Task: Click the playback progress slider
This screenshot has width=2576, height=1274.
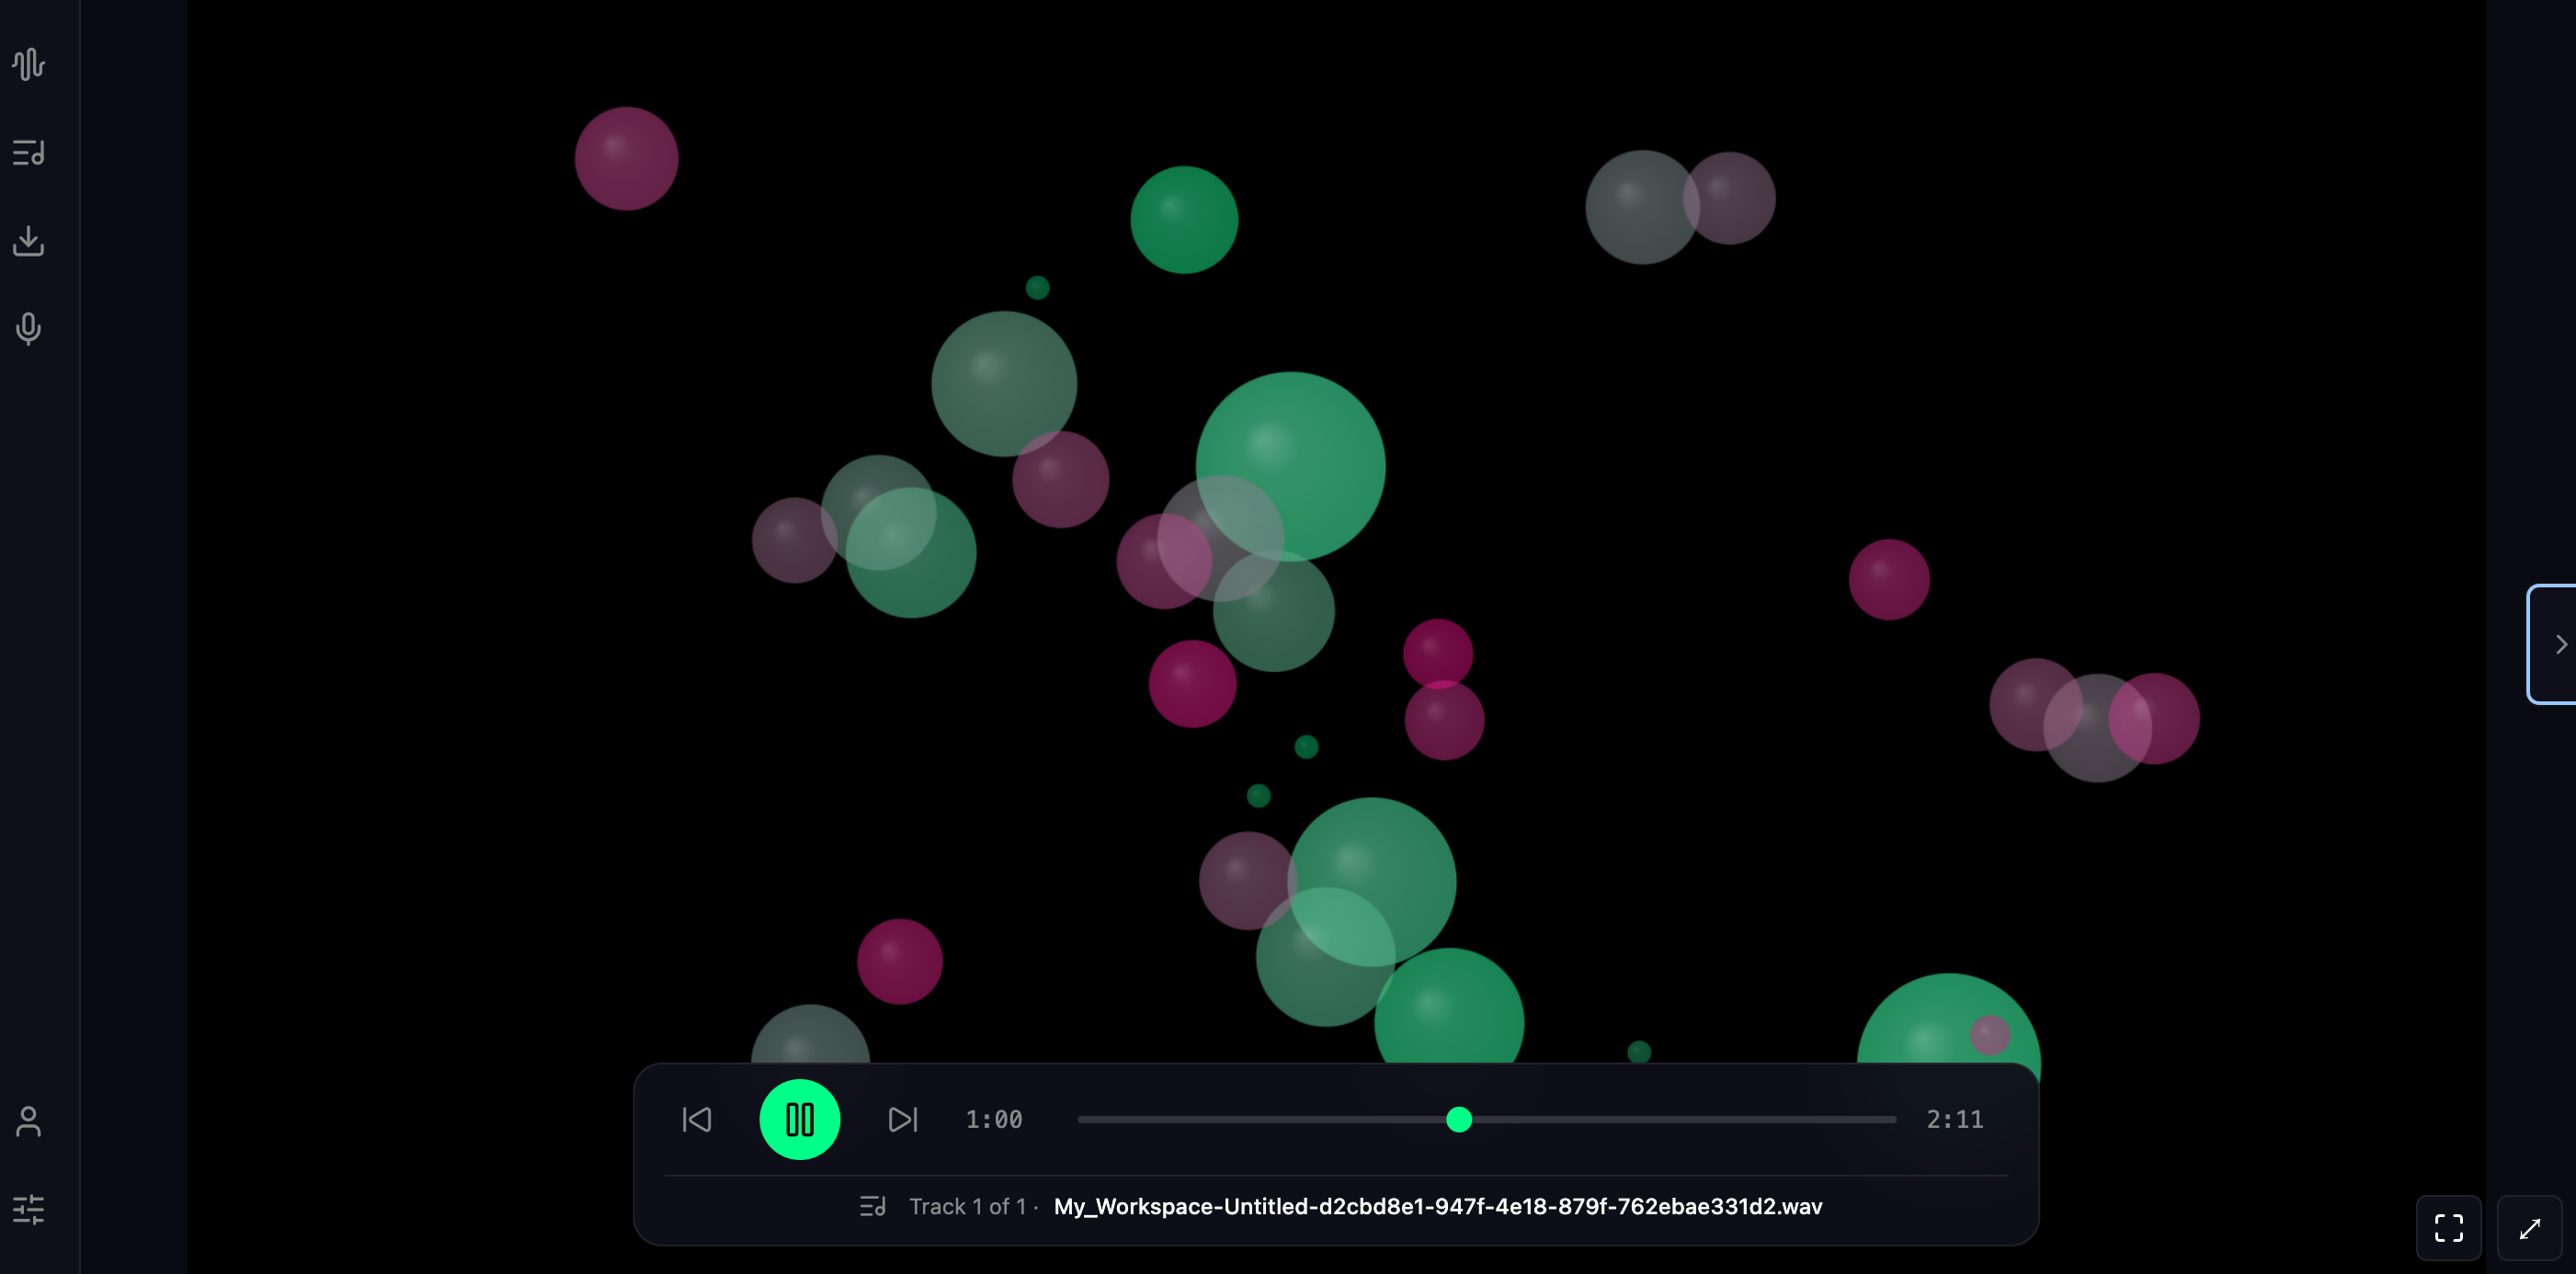Action: coord(1459,1120)
